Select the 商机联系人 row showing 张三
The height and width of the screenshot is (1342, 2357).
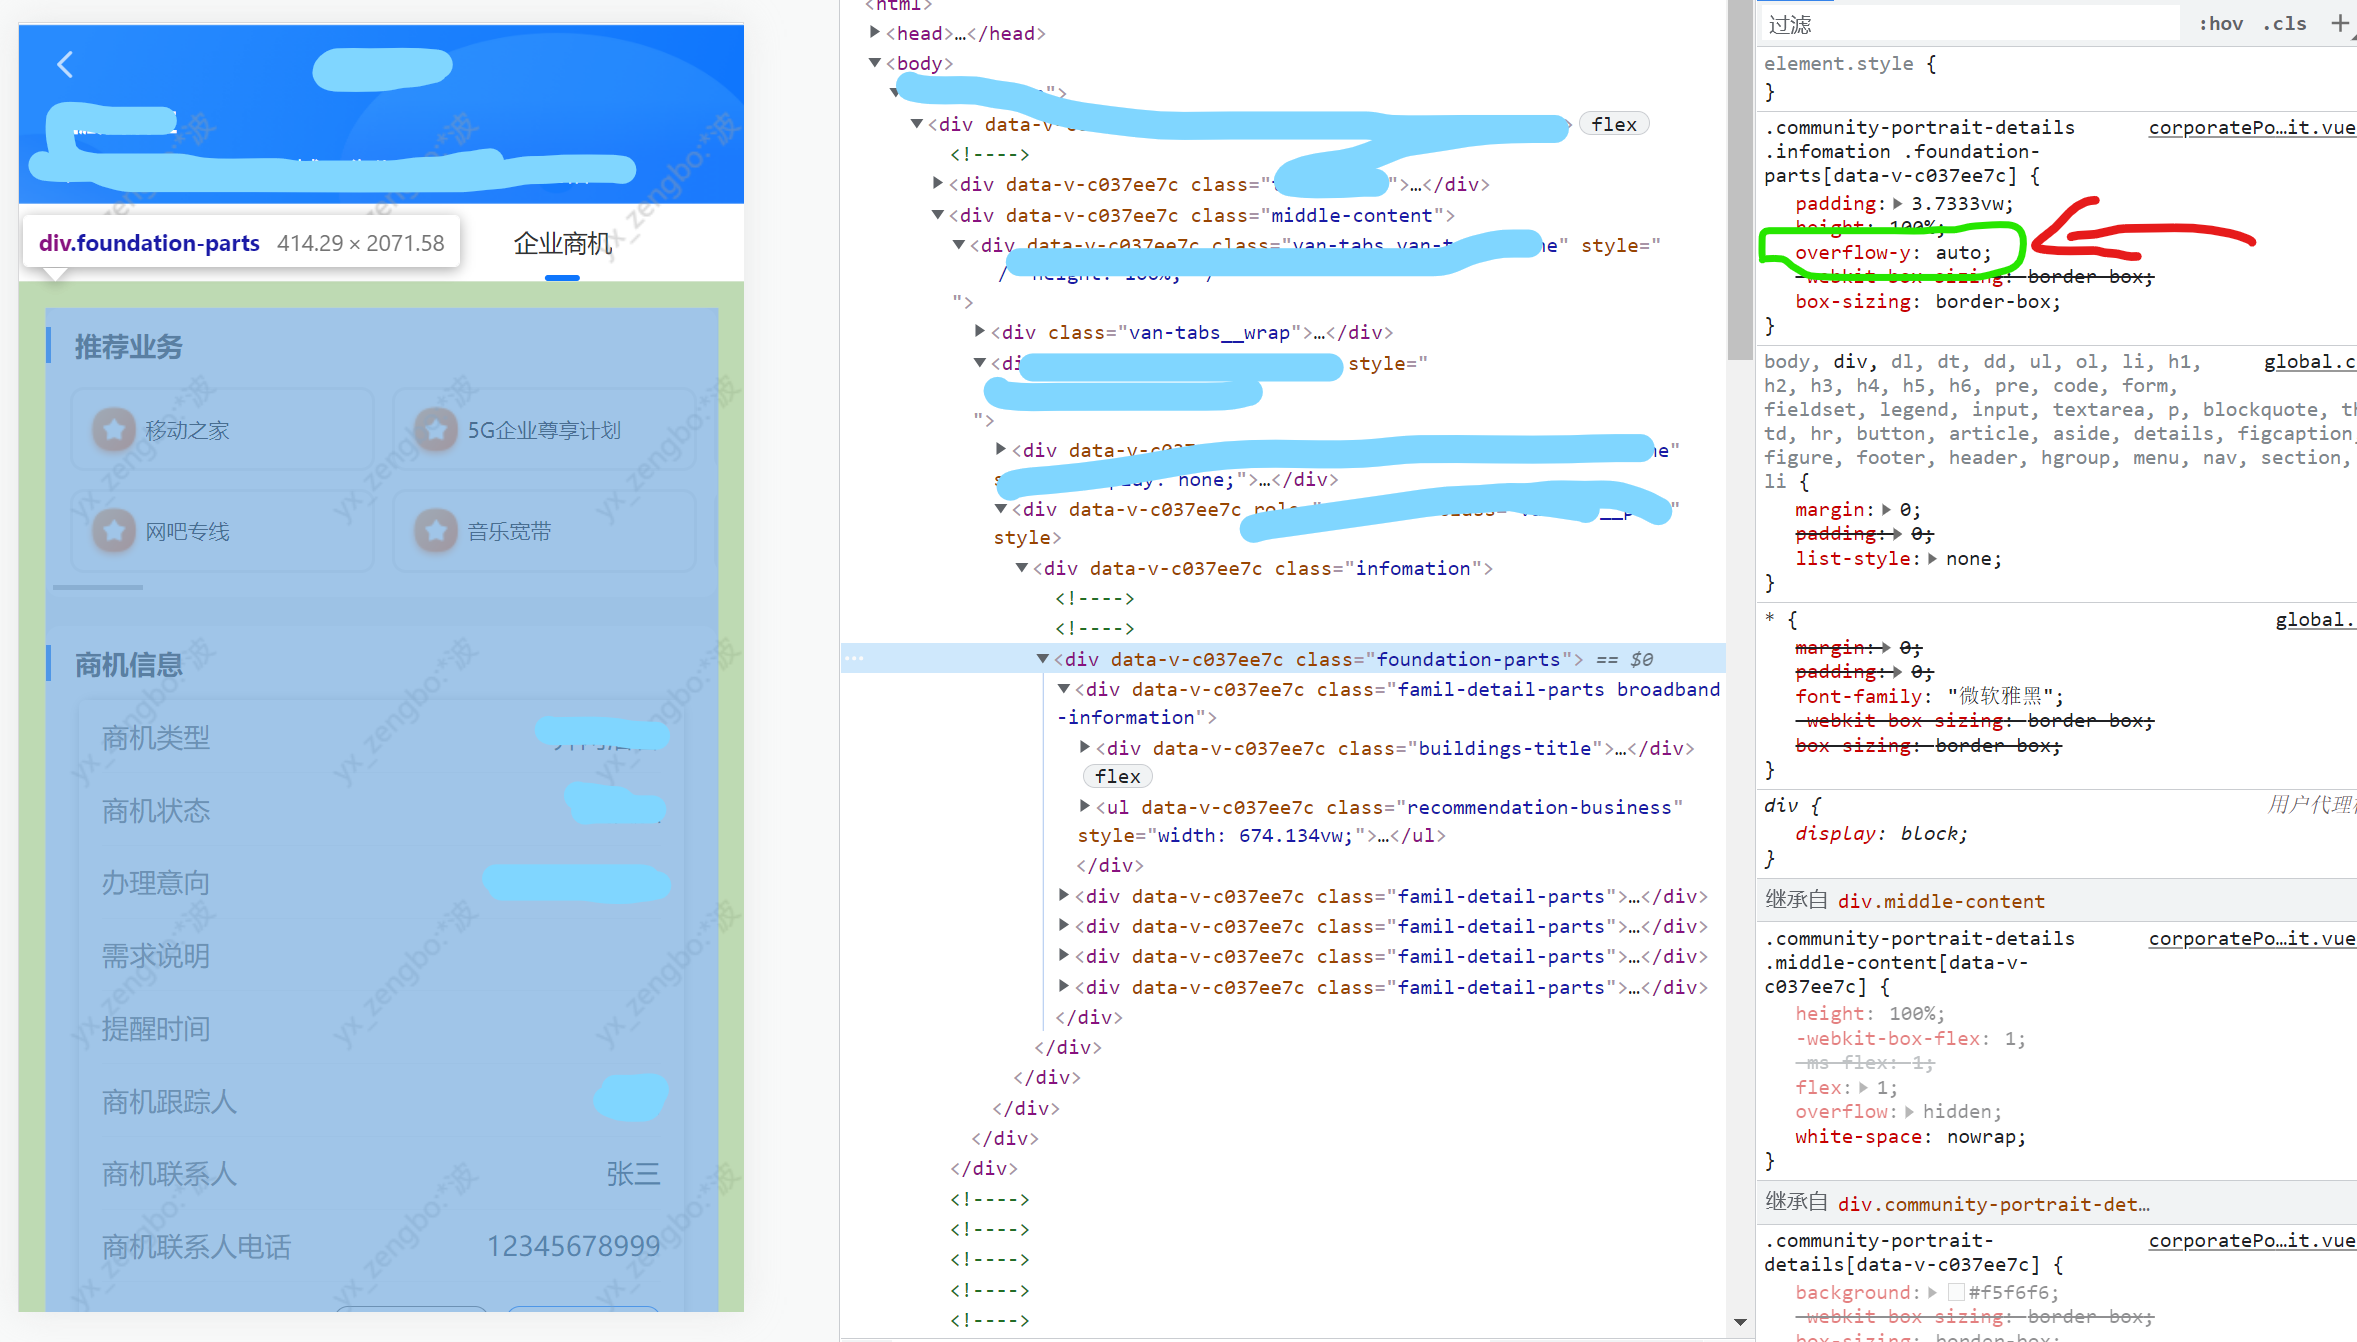pos(381,1173)
